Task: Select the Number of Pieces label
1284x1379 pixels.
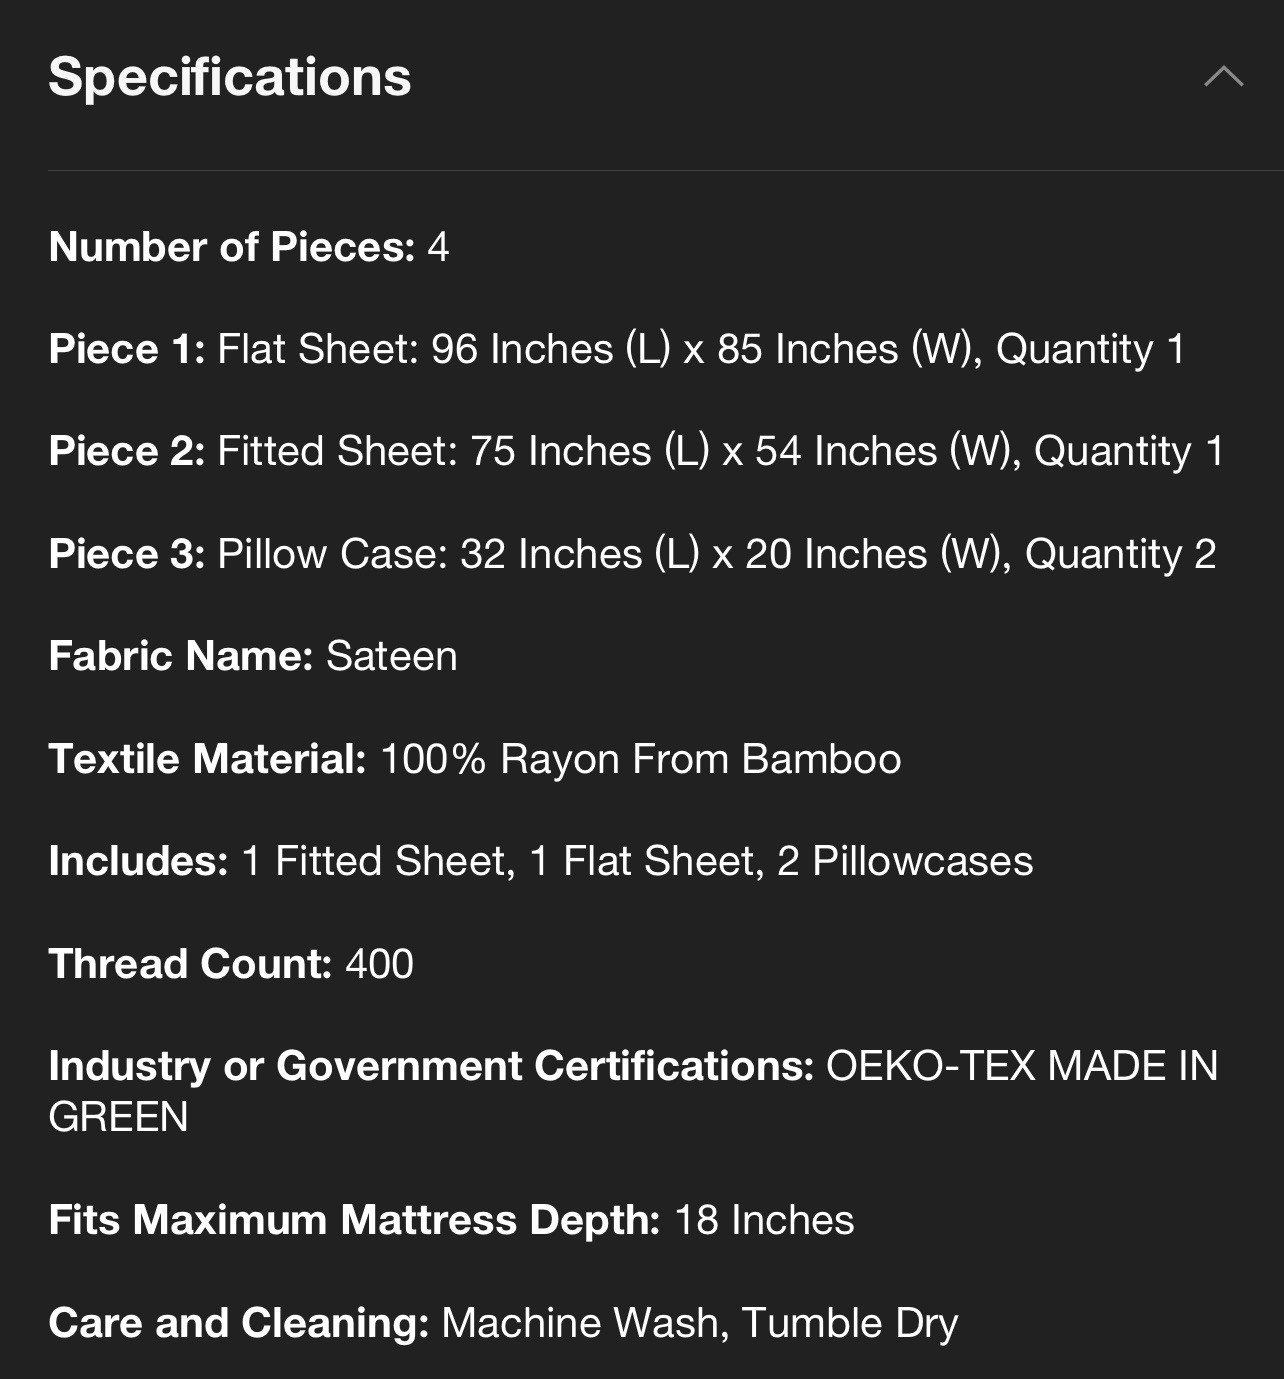Action: tap(232, 247)
